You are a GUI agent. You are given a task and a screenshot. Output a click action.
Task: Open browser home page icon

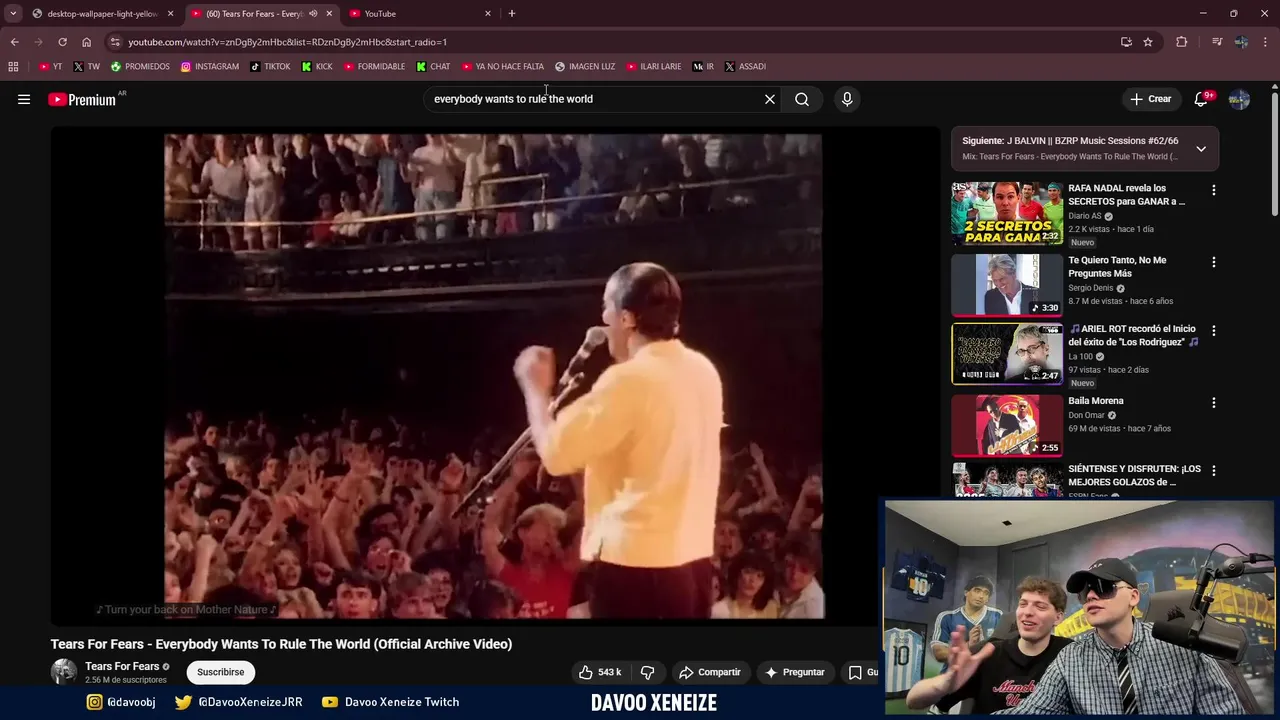pos(86,42)
